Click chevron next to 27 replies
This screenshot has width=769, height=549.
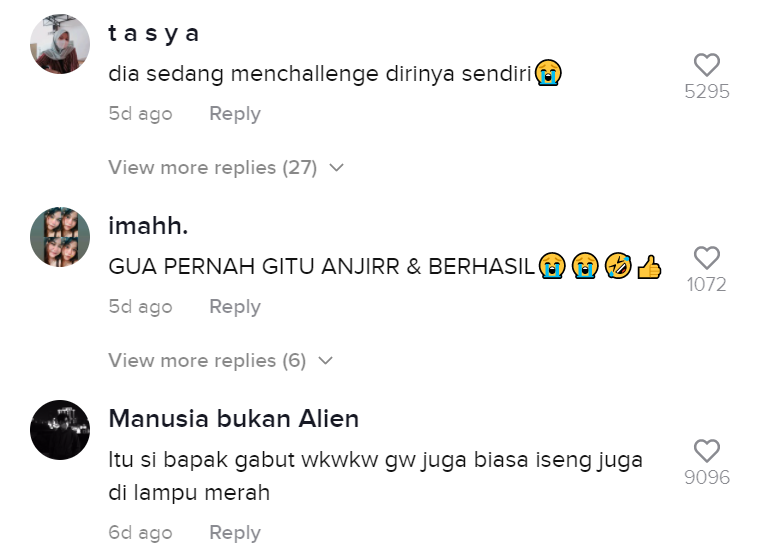336,168
